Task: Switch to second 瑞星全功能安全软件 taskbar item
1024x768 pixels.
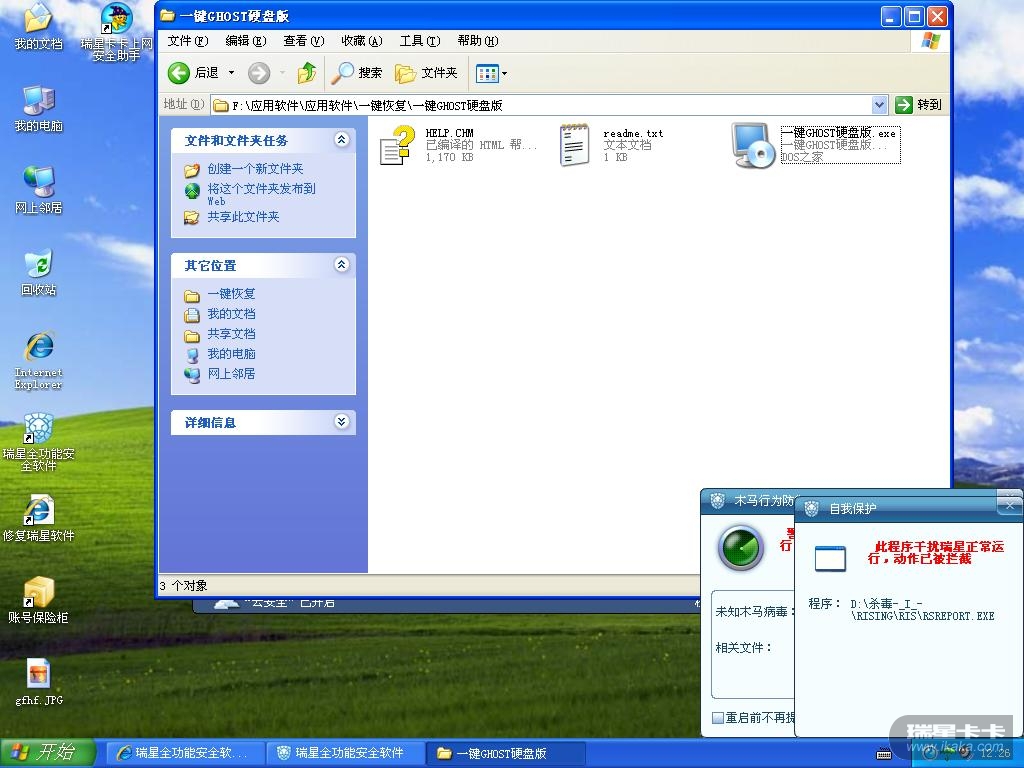Action: tap(345, 753)
